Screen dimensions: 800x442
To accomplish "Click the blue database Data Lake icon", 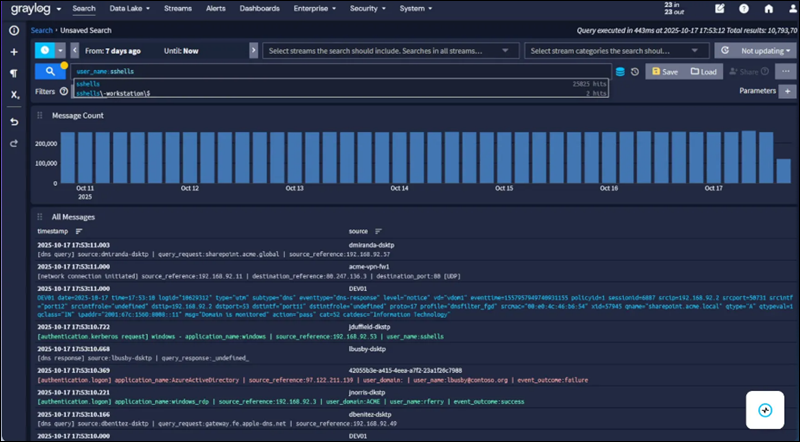I will coord(620,71).
